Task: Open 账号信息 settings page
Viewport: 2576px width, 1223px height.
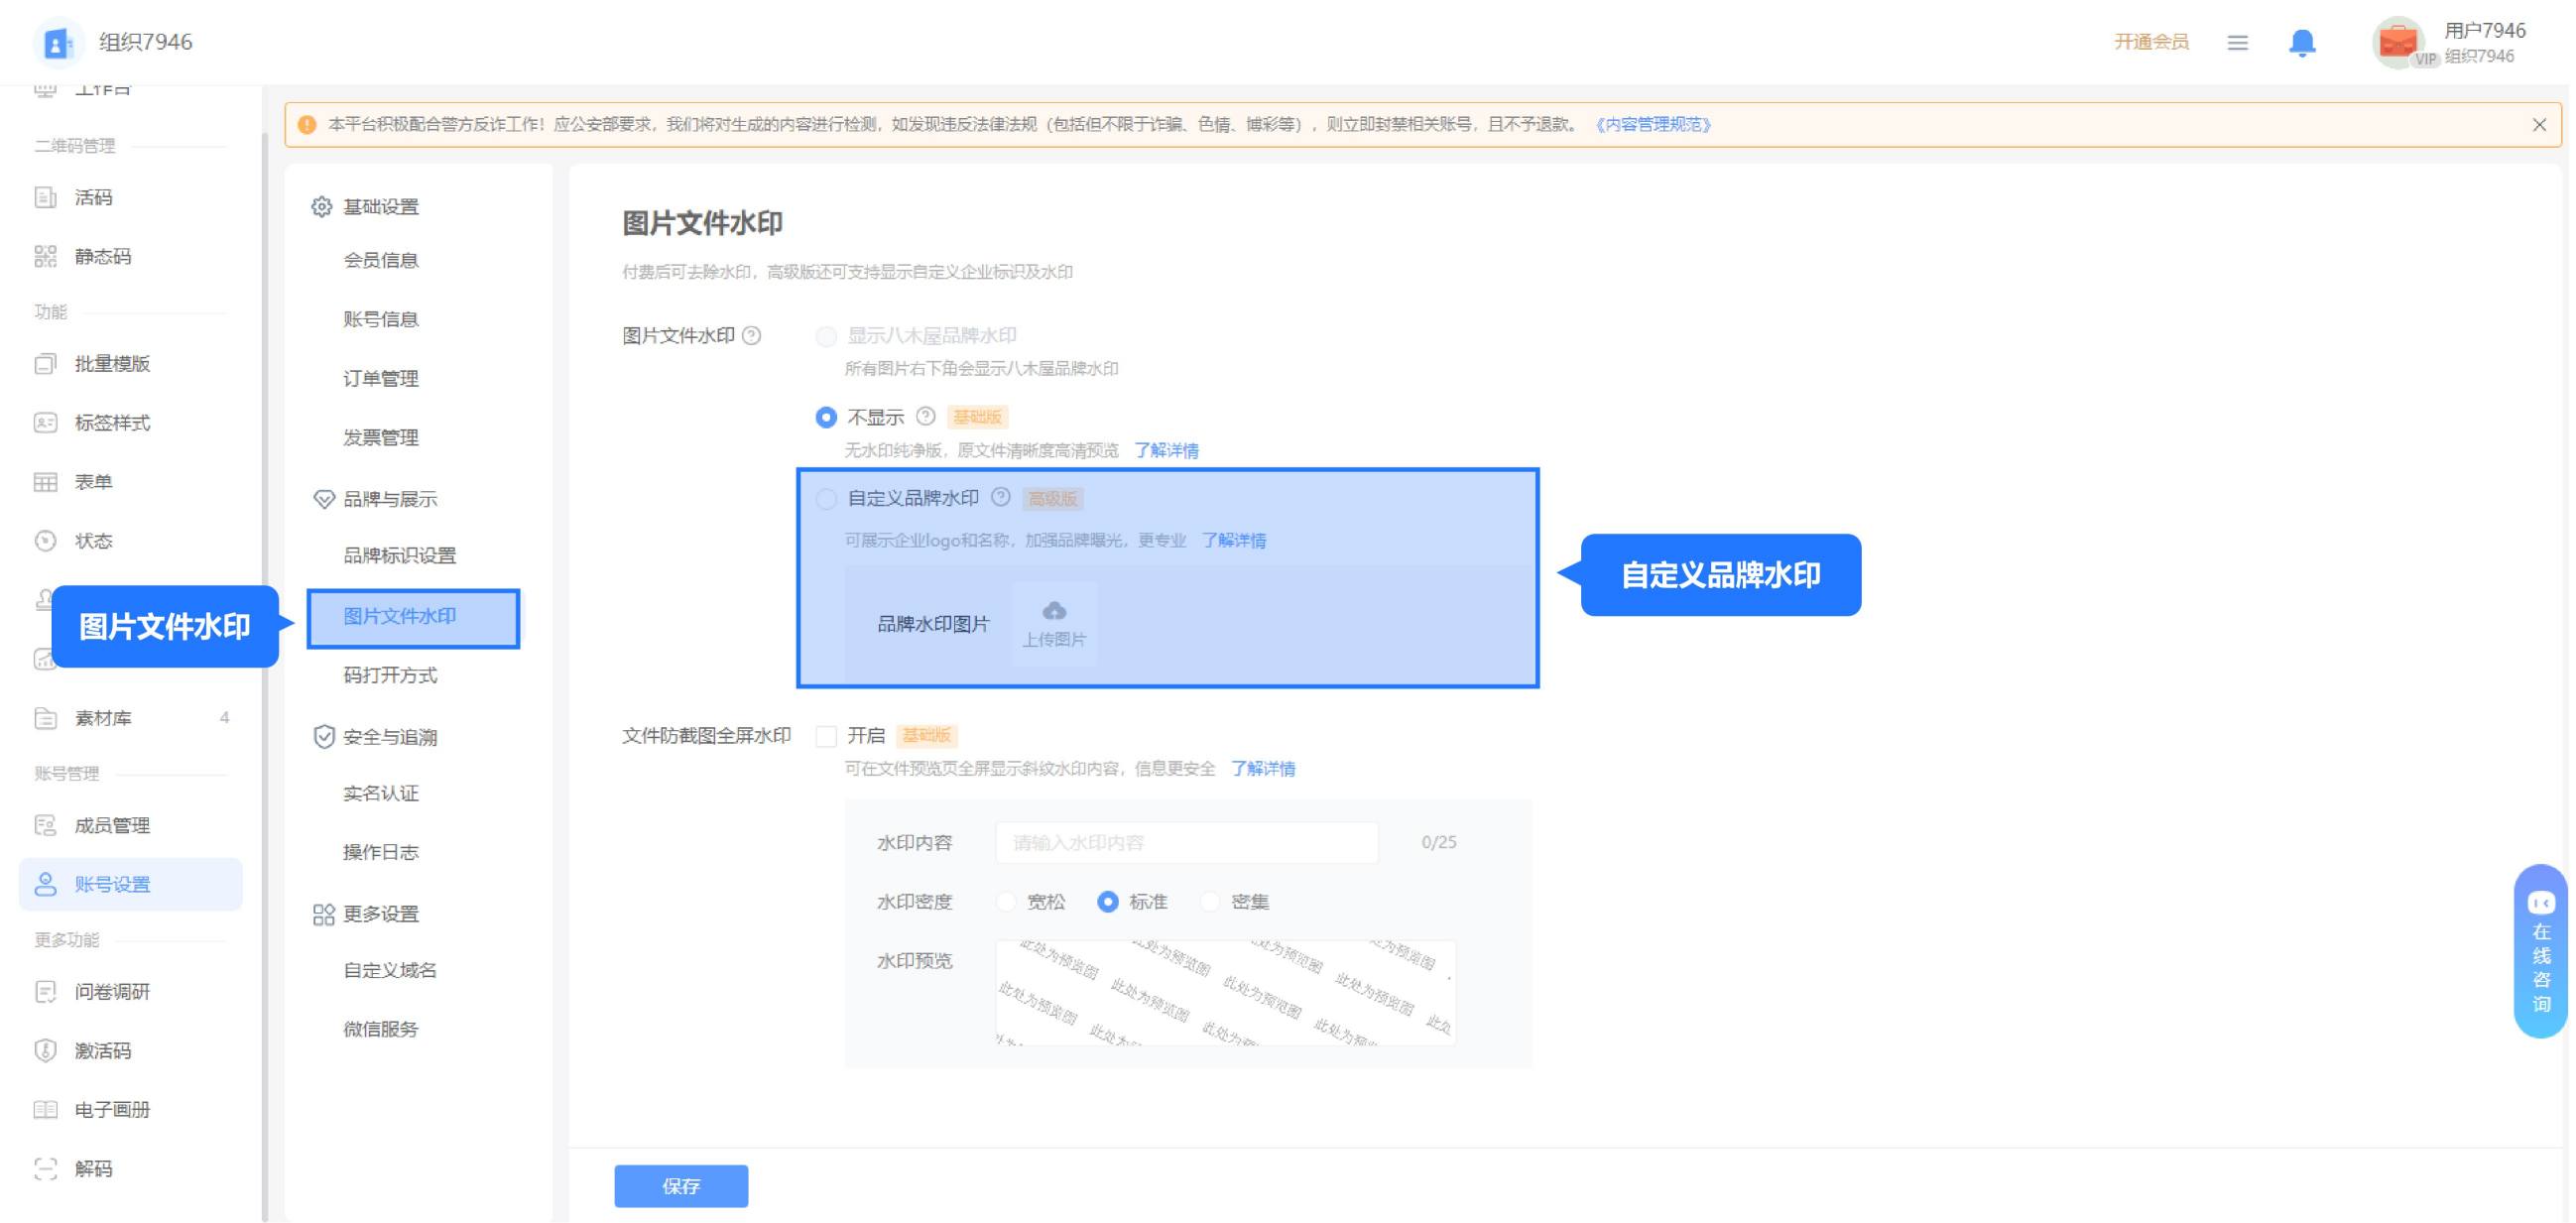Action: coord(381,319)
